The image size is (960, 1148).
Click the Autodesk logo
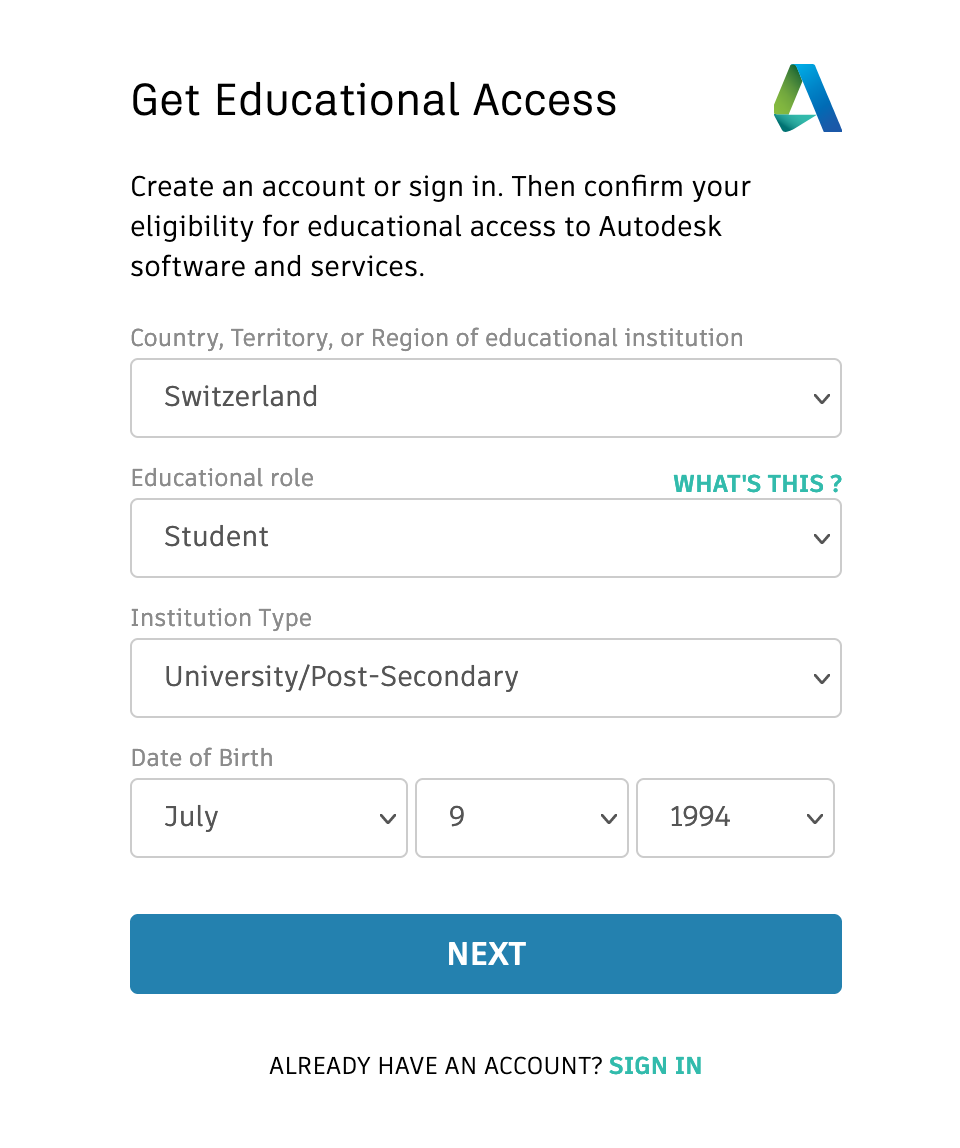(808, 98)
